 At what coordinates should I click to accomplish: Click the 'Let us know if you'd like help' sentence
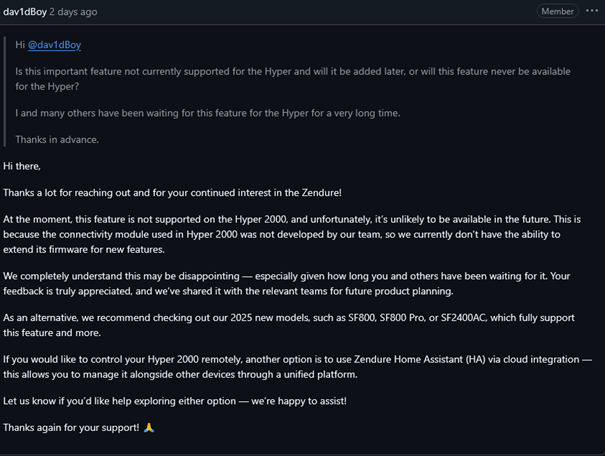(x=175, y=401)
